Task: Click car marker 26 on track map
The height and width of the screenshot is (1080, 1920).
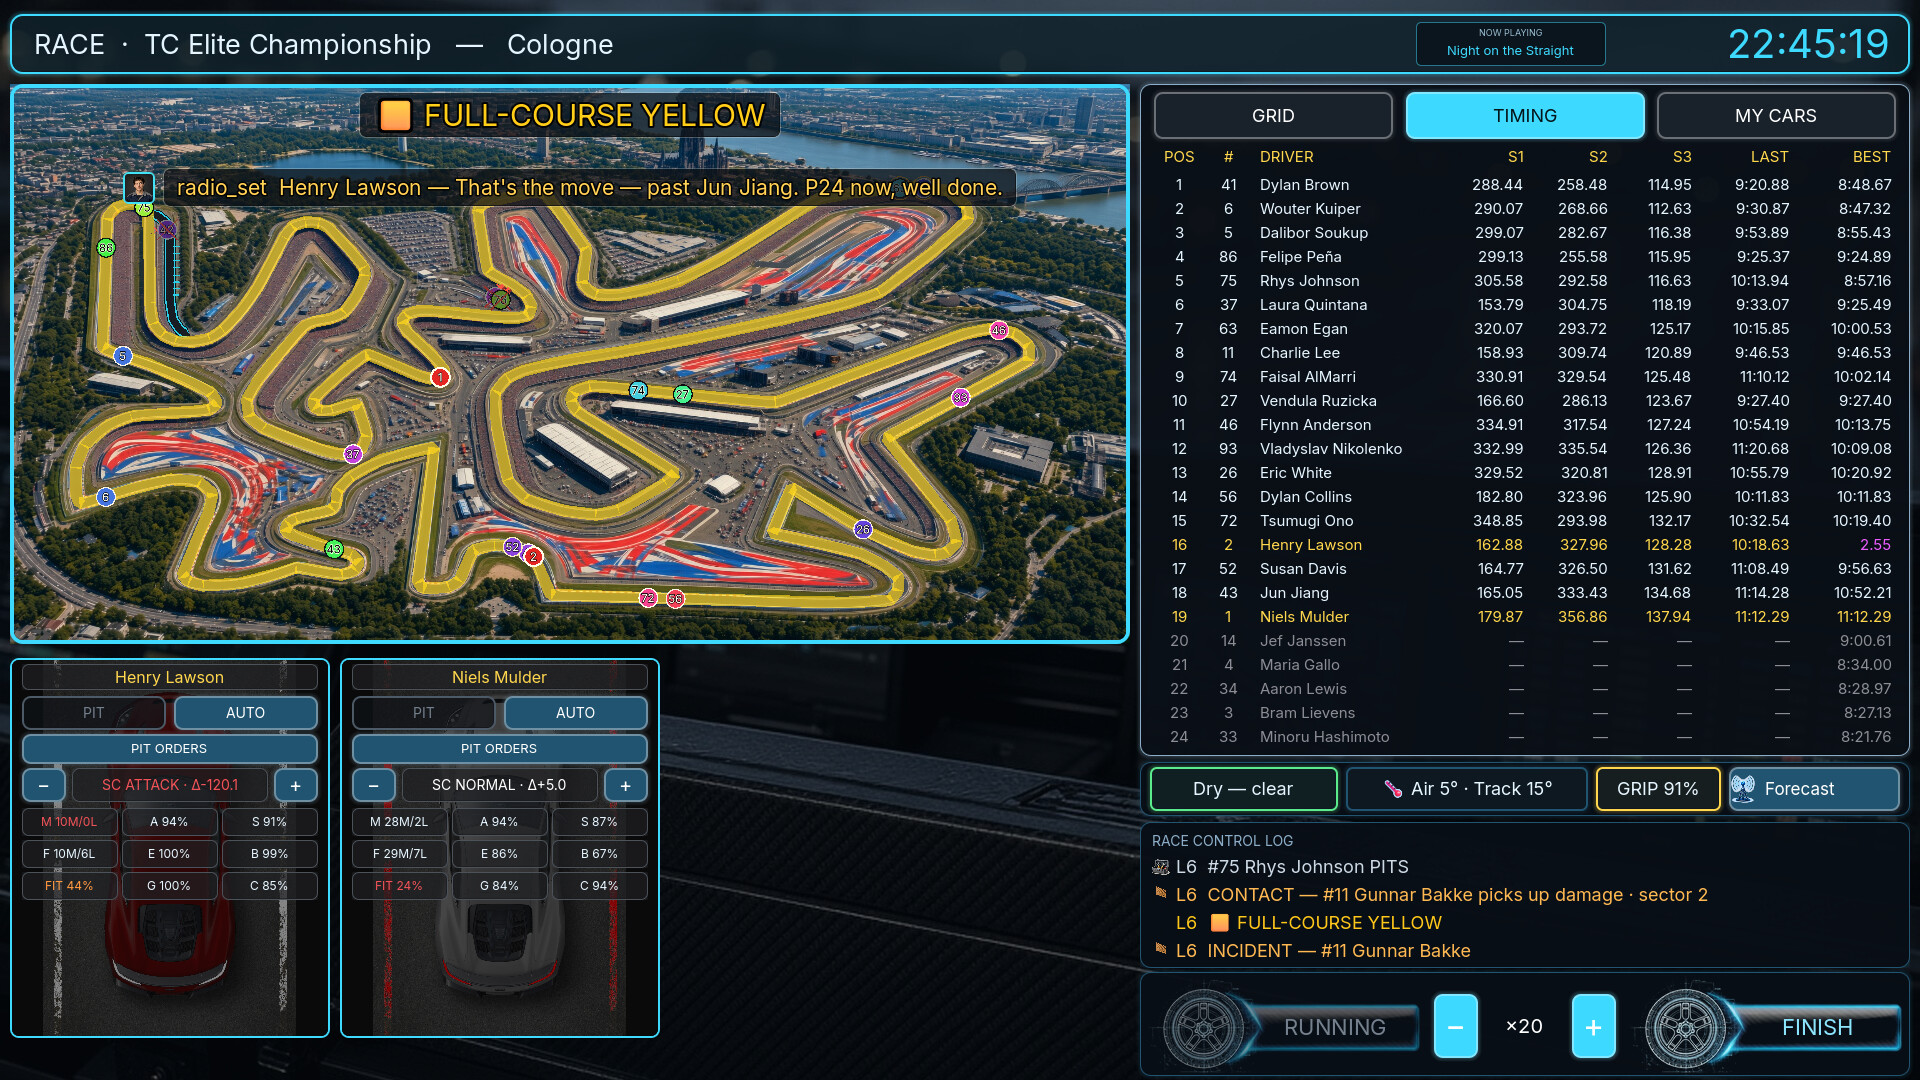Action: tap(863, 529)
